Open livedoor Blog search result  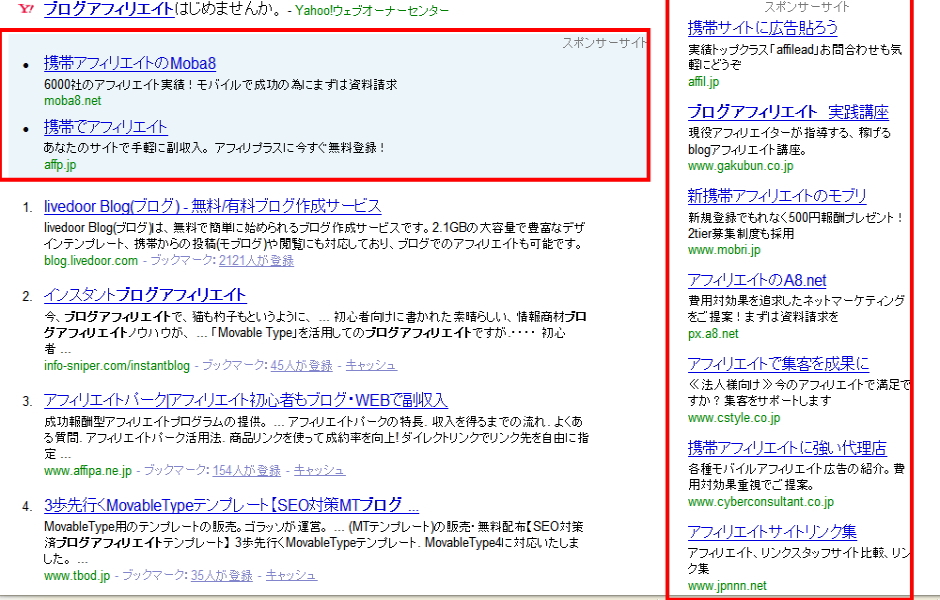212,206
